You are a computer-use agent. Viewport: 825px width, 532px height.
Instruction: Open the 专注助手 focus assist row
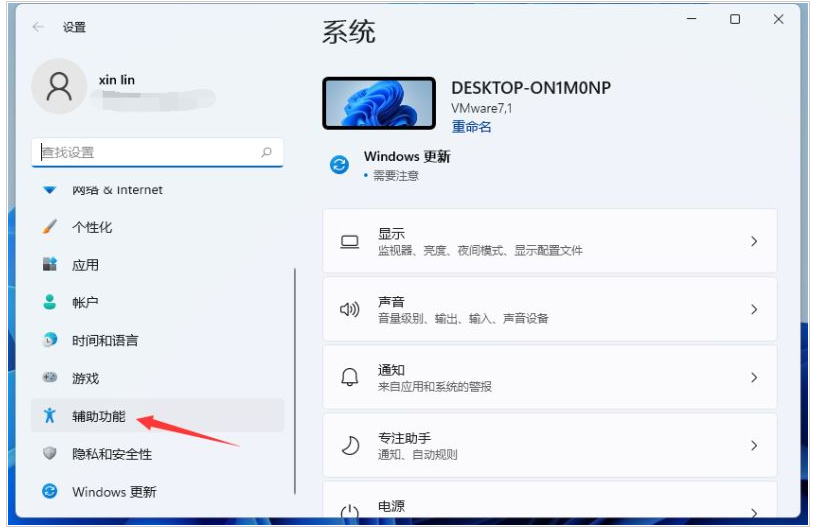pos(549,445)
